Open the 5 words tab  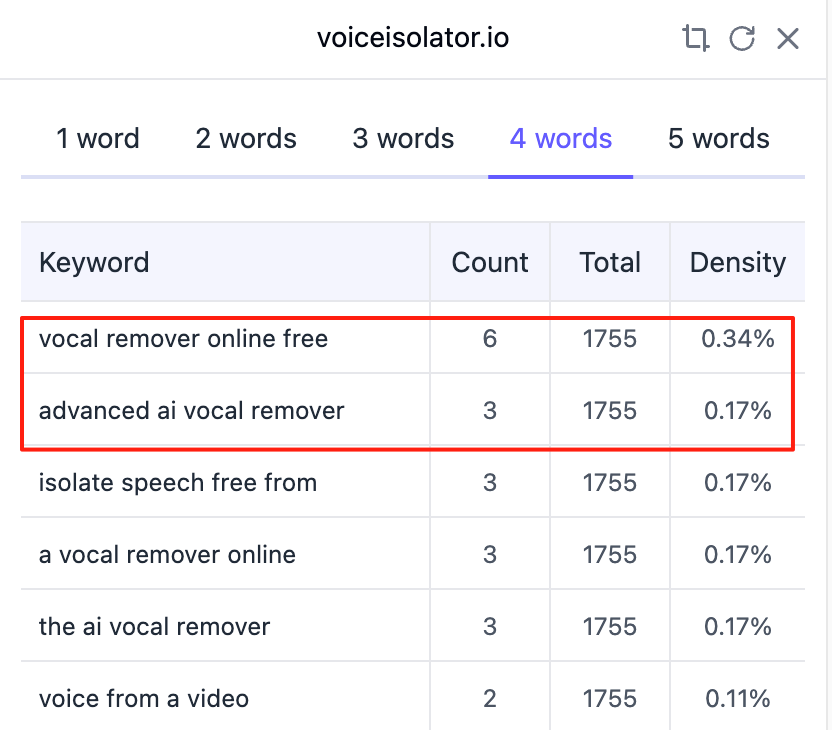[718, 139]
